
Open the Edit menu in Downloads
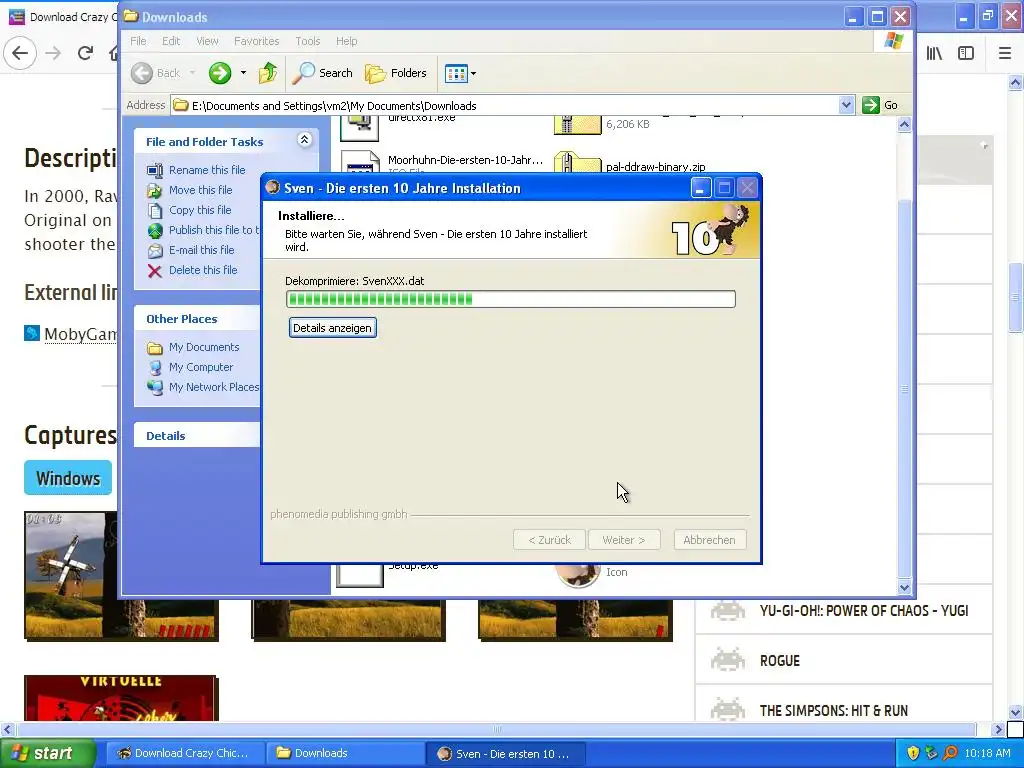pos(171,41)
